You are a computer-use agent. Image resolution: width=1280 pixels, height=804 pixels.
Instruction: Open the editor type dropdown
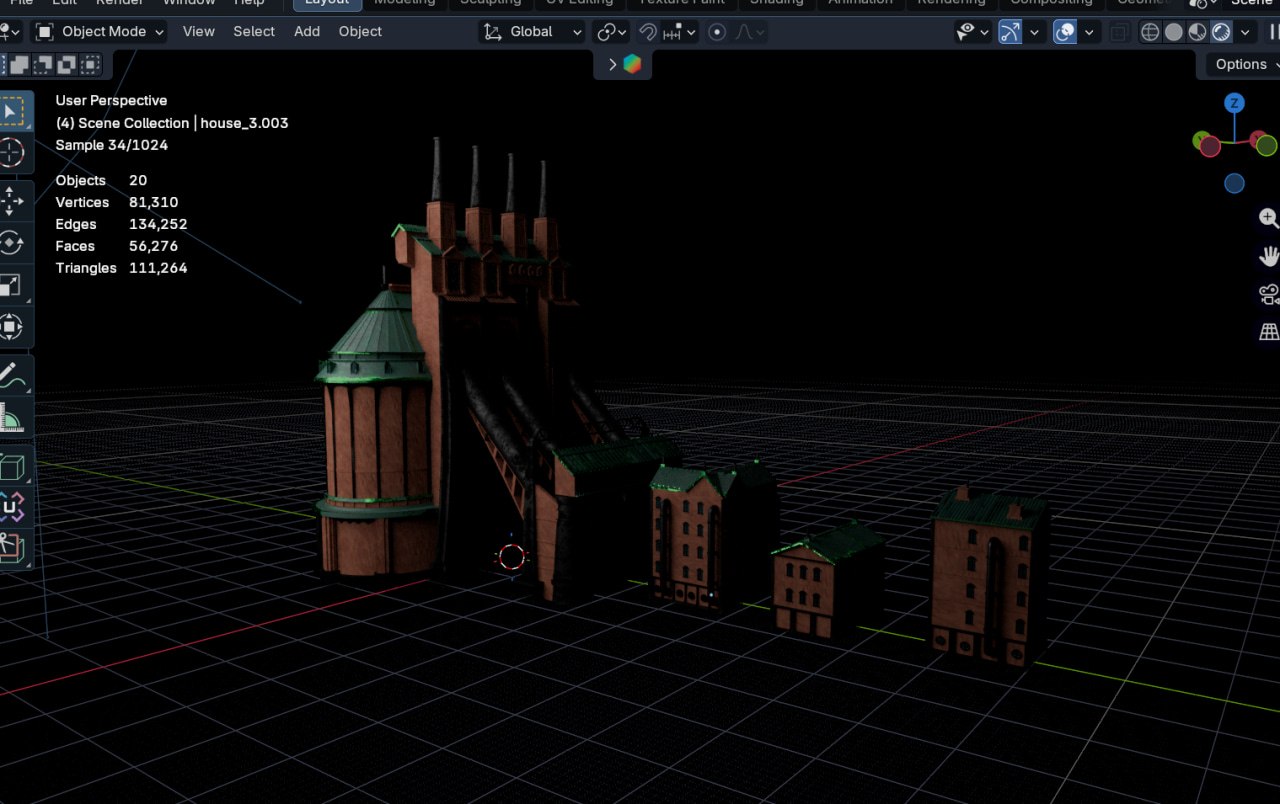[10, 32]
